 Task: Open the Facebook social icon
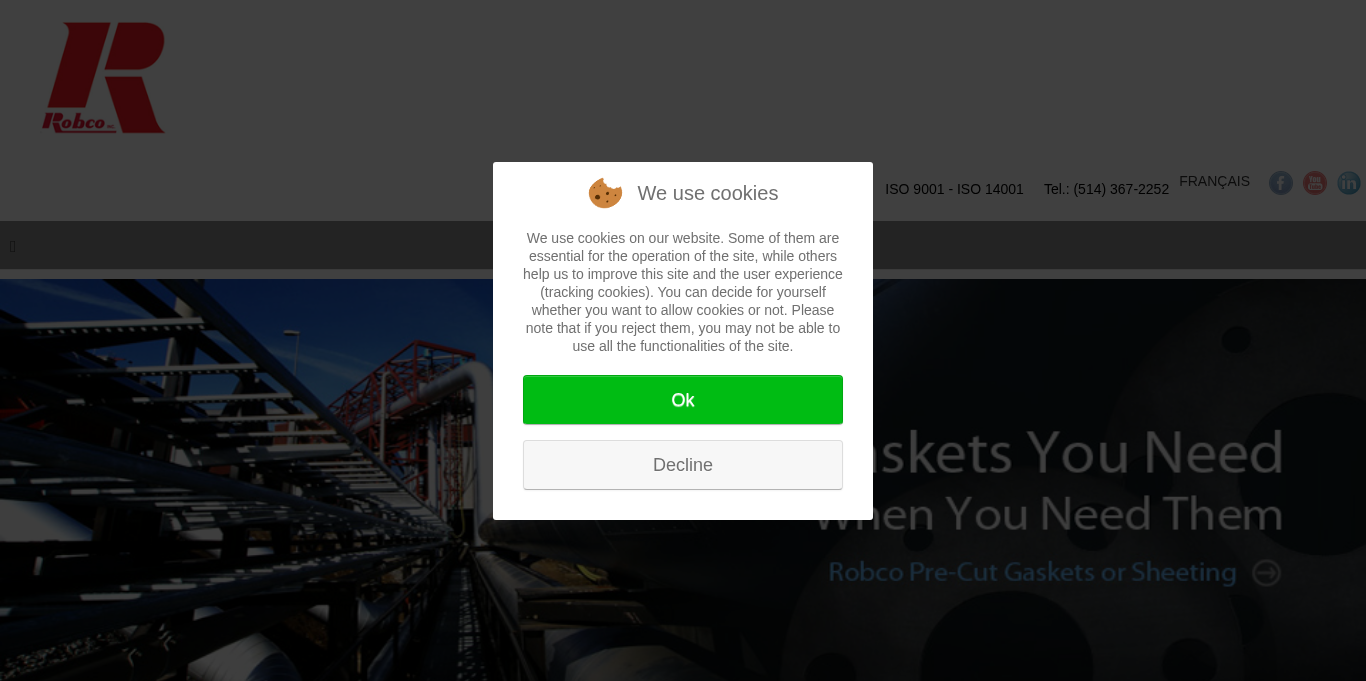coord(1281,183)
